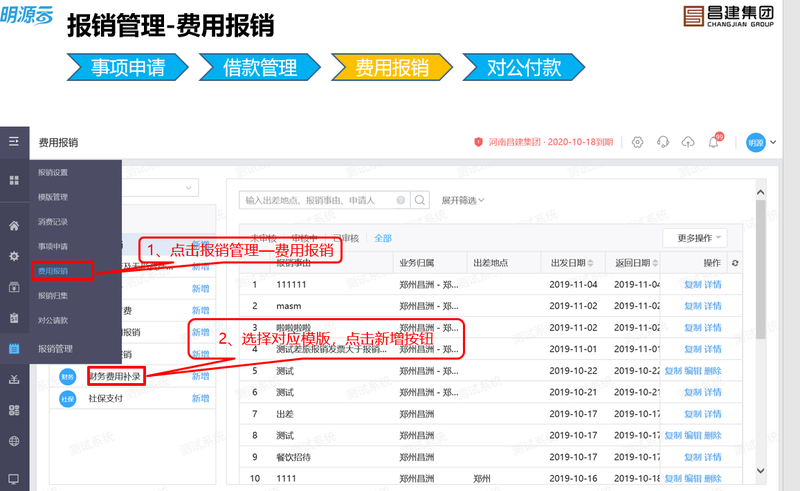800x491 pixels.
Task: Open 详情 for the 餐饮招待 row
Action: [x=713, y=457]
